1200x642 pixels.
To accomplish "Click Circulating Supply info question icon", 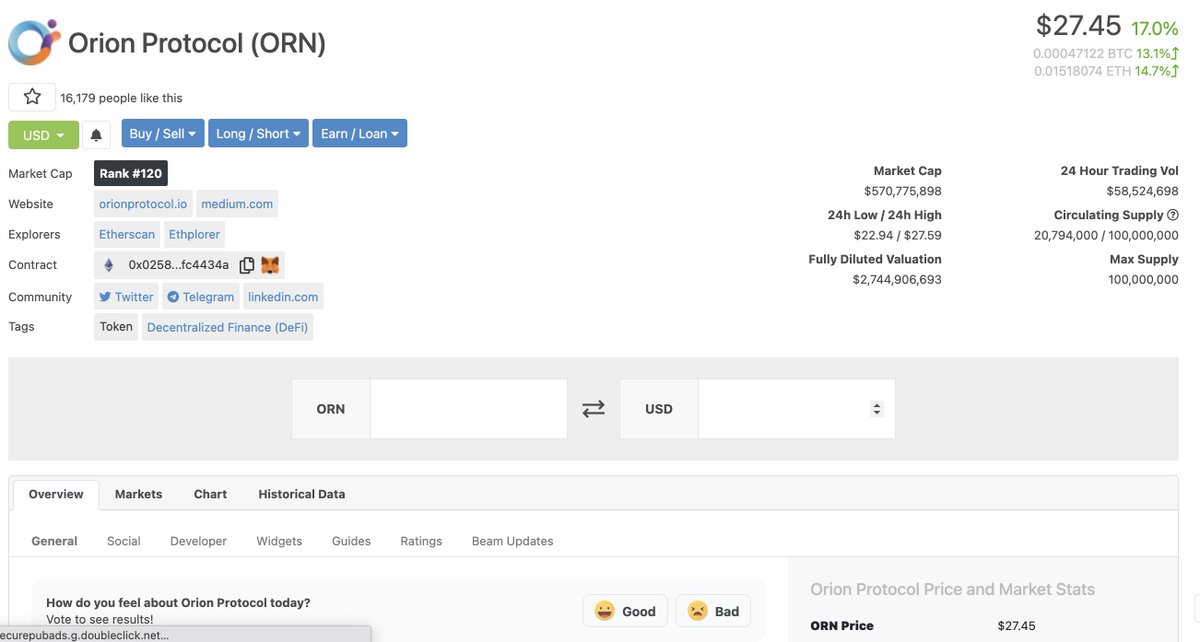I will click(x=1172, y=215).
